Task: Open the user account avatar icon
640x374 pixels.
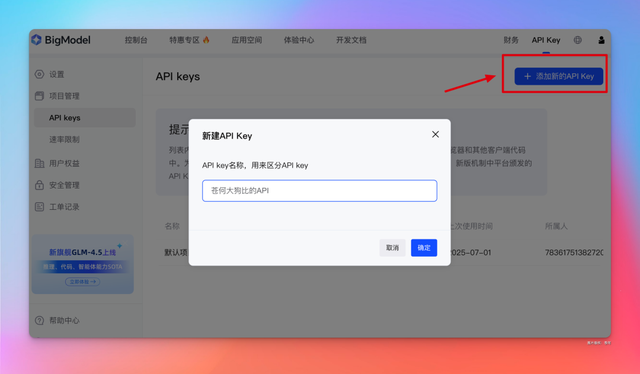Action: click(x=601, y=40)
